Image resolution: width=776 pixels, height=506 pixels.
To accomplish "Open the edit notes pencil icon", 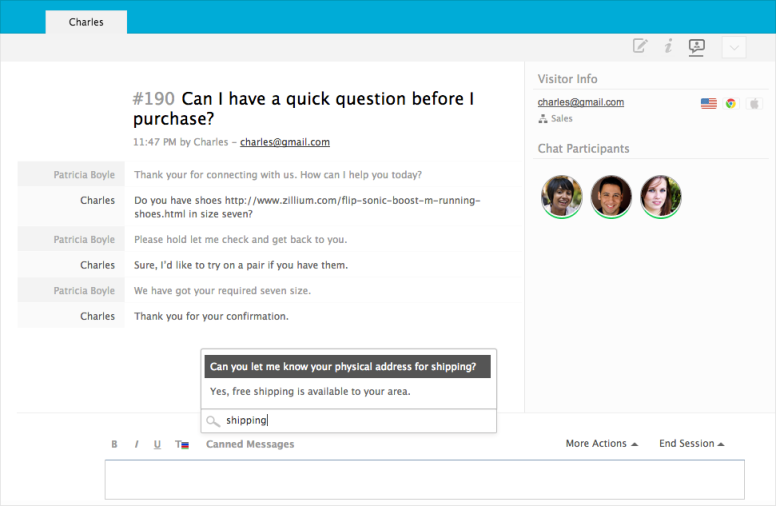I will coord(640,46).
